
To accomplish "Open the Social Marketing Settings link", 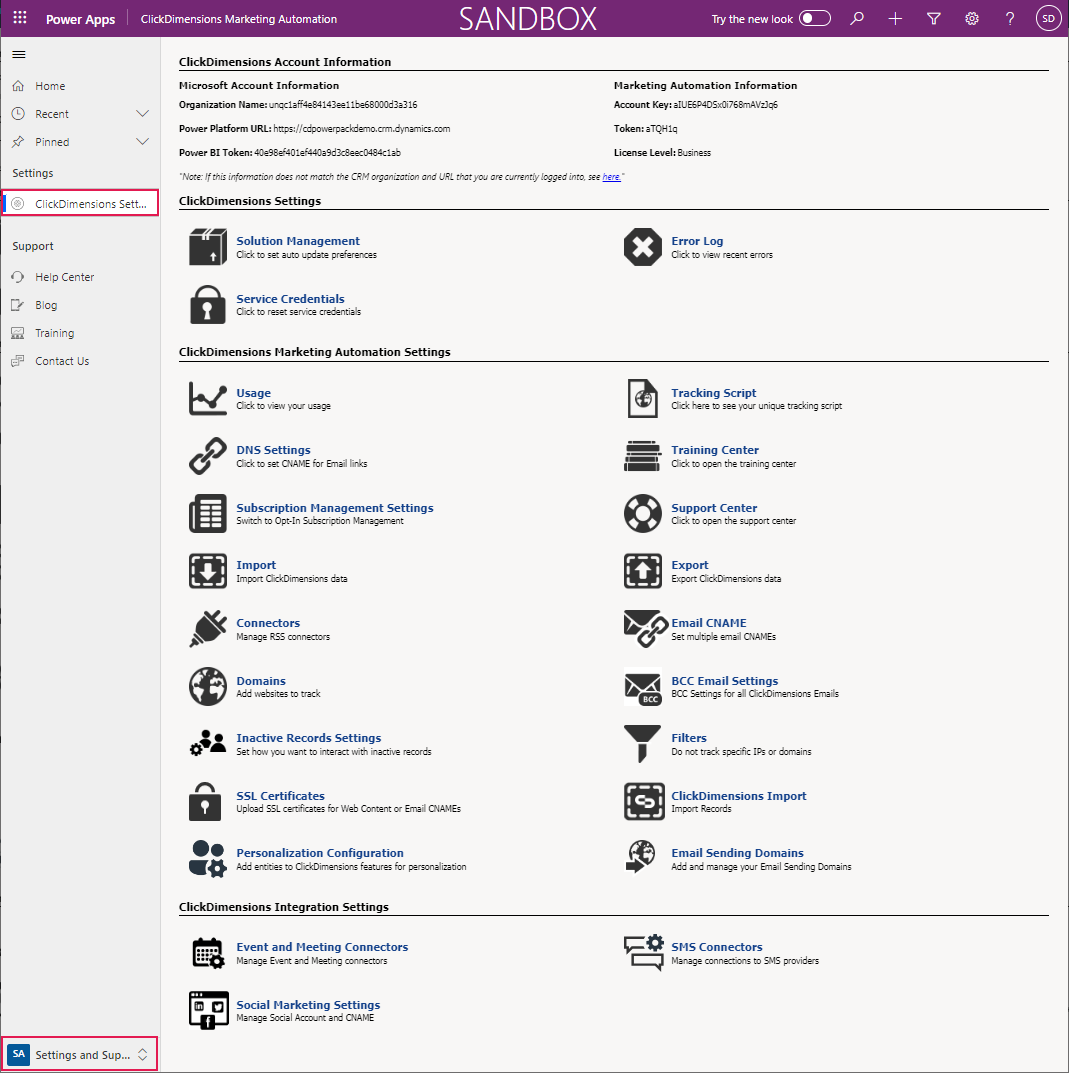I will click(308, 1005).
